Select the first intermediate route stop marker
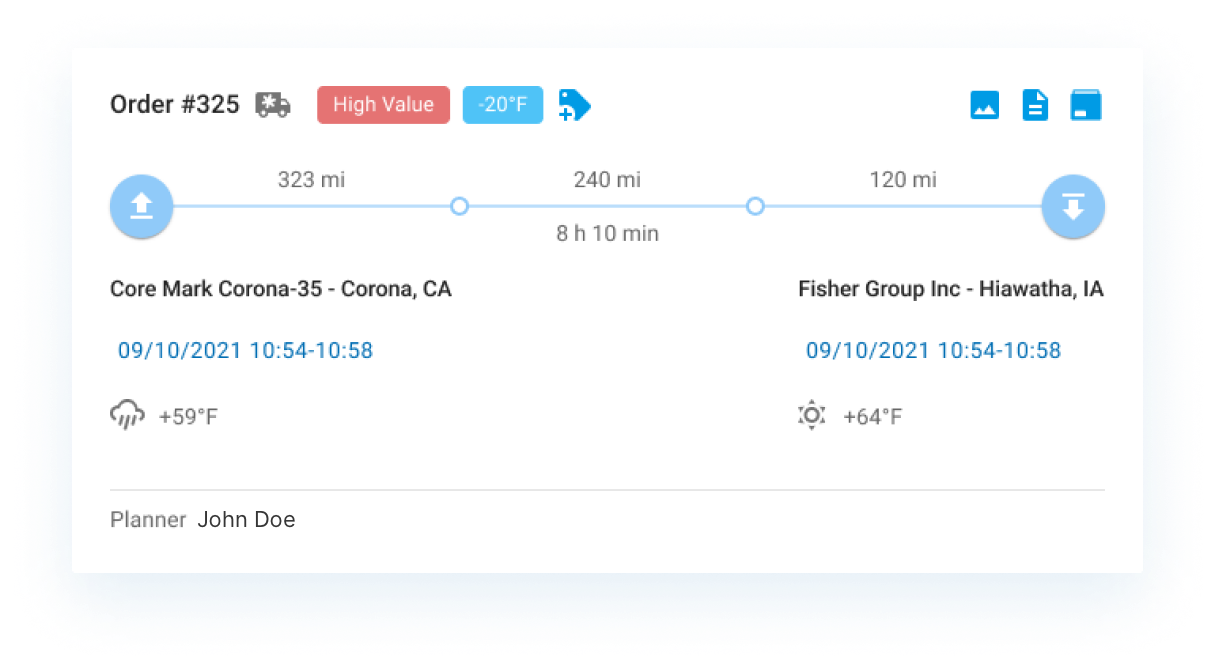1215x669 pixels. 459,206
